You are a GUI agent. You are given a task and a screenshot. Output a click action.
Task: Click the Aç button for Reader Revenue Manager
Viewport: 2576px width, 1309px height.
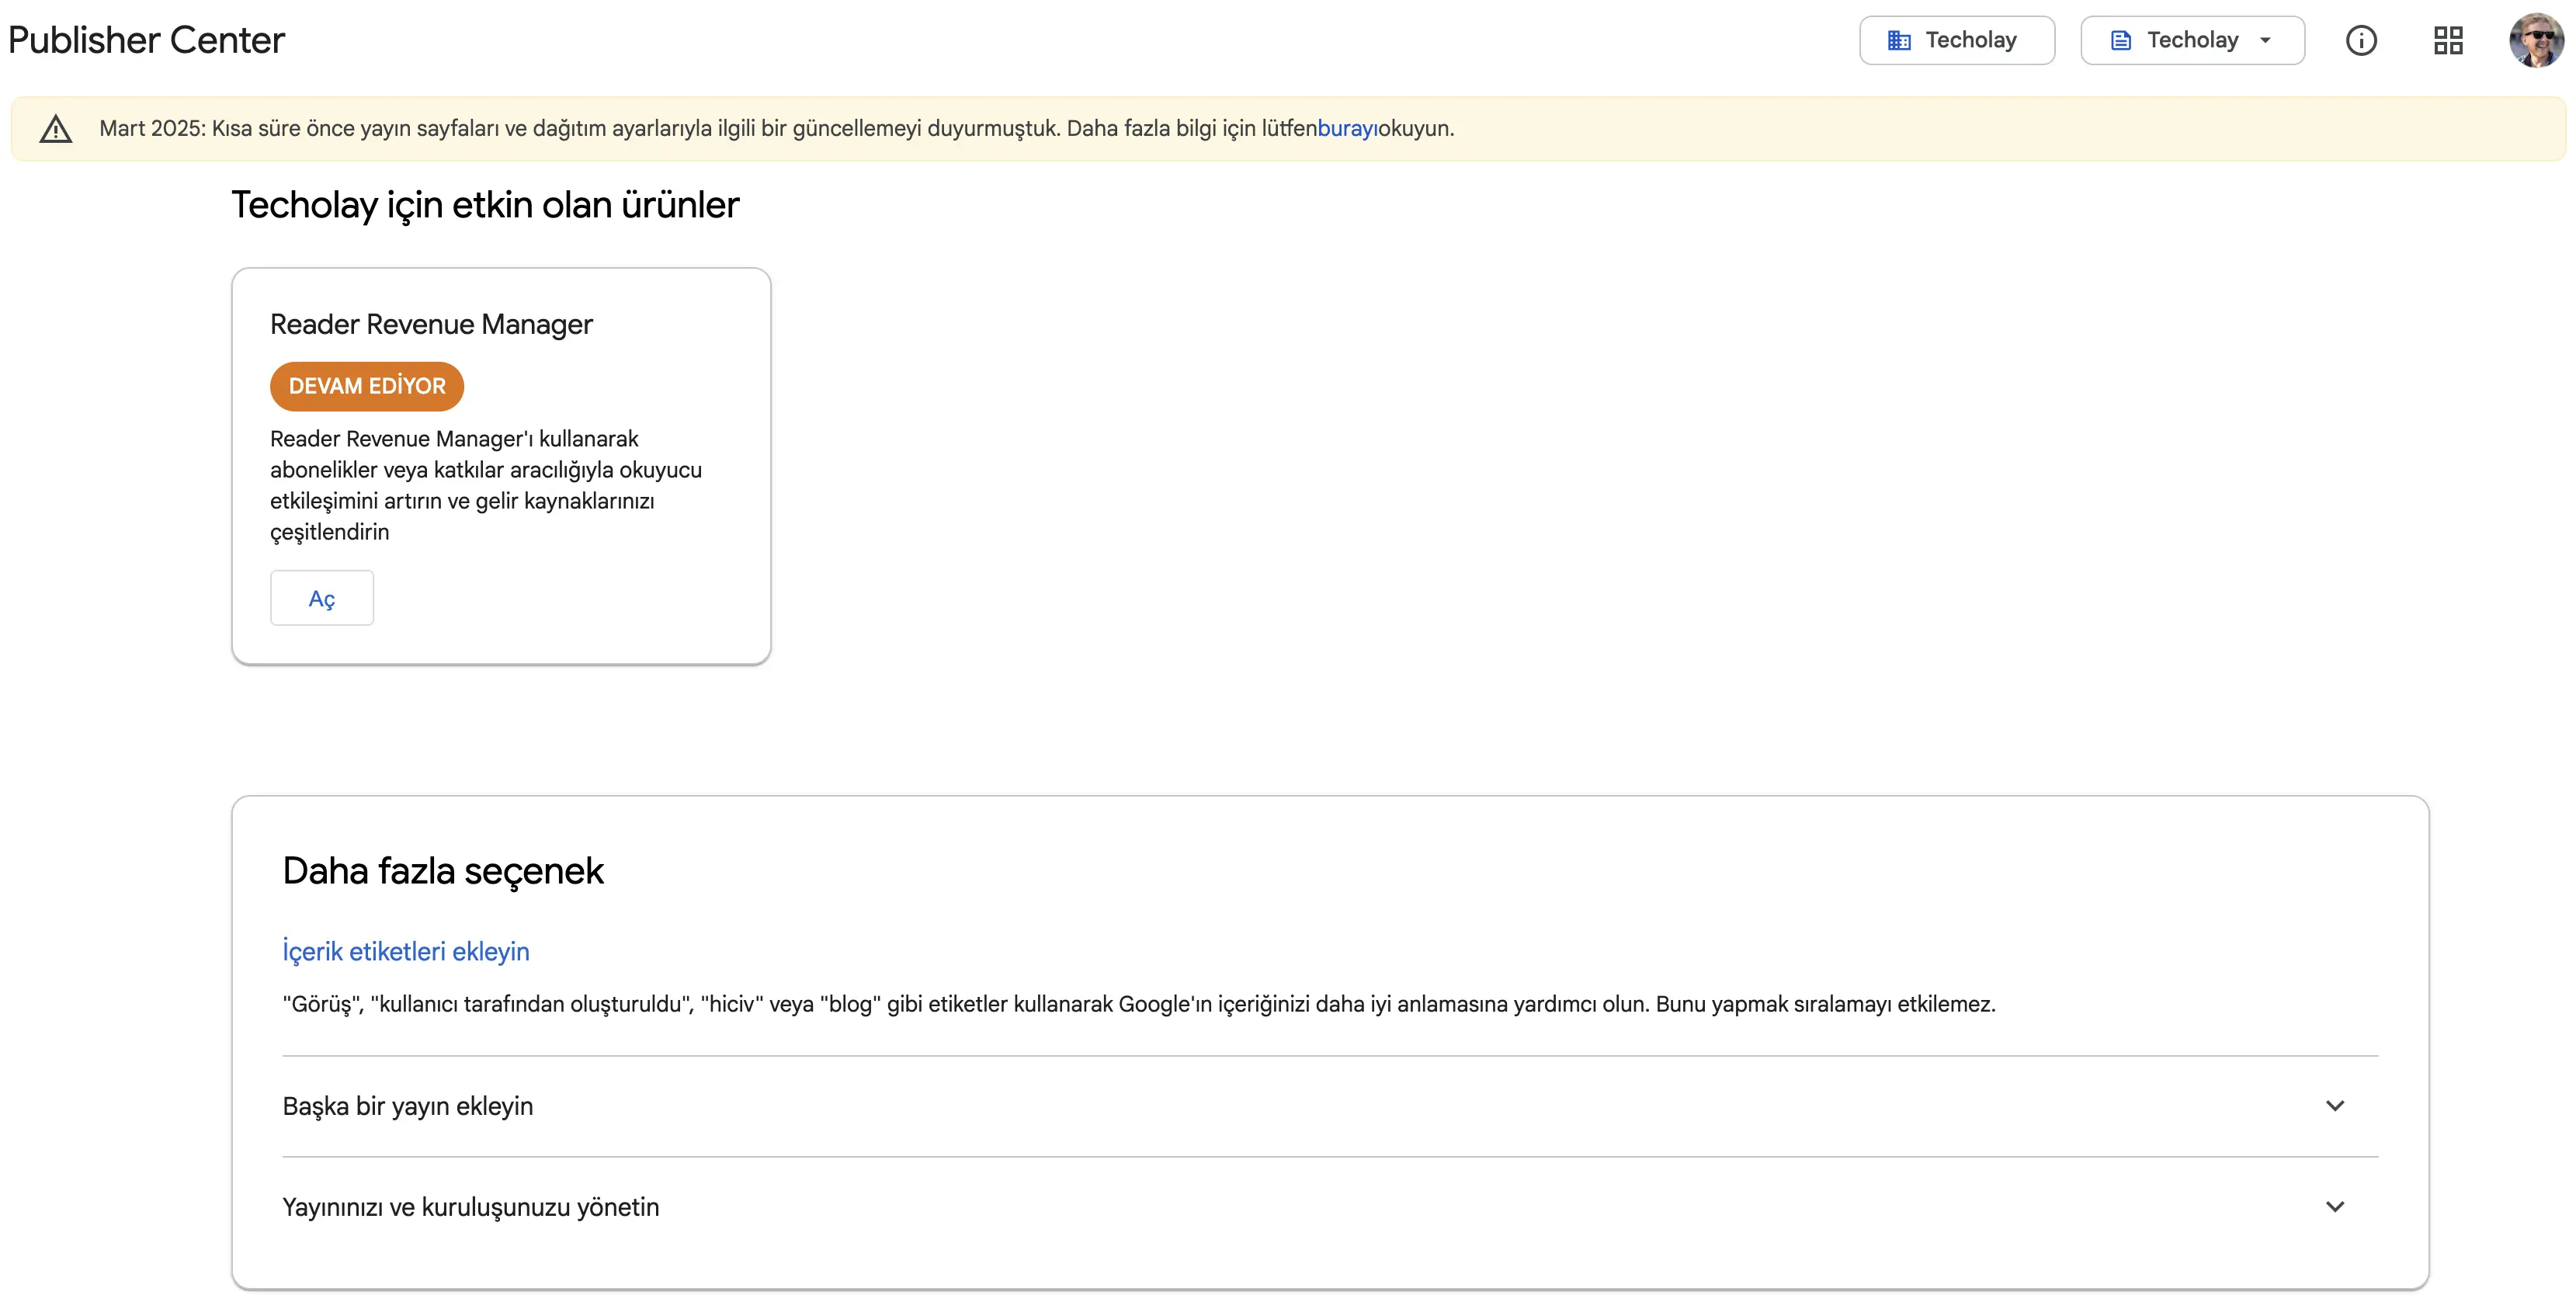[x=321, y=598]
